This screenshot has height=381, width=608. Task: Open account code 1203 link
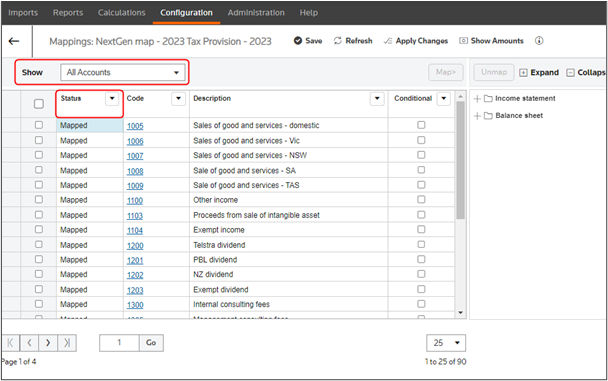(x=135, y=290)
